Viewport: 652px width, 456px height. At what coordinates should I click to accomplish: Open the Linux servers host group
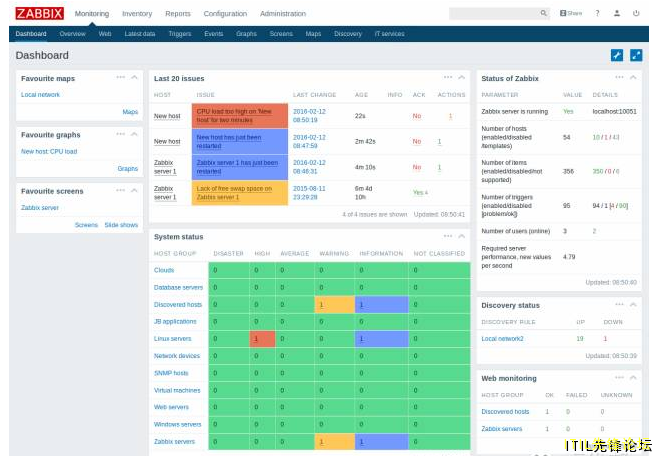(x=173, y=338)
